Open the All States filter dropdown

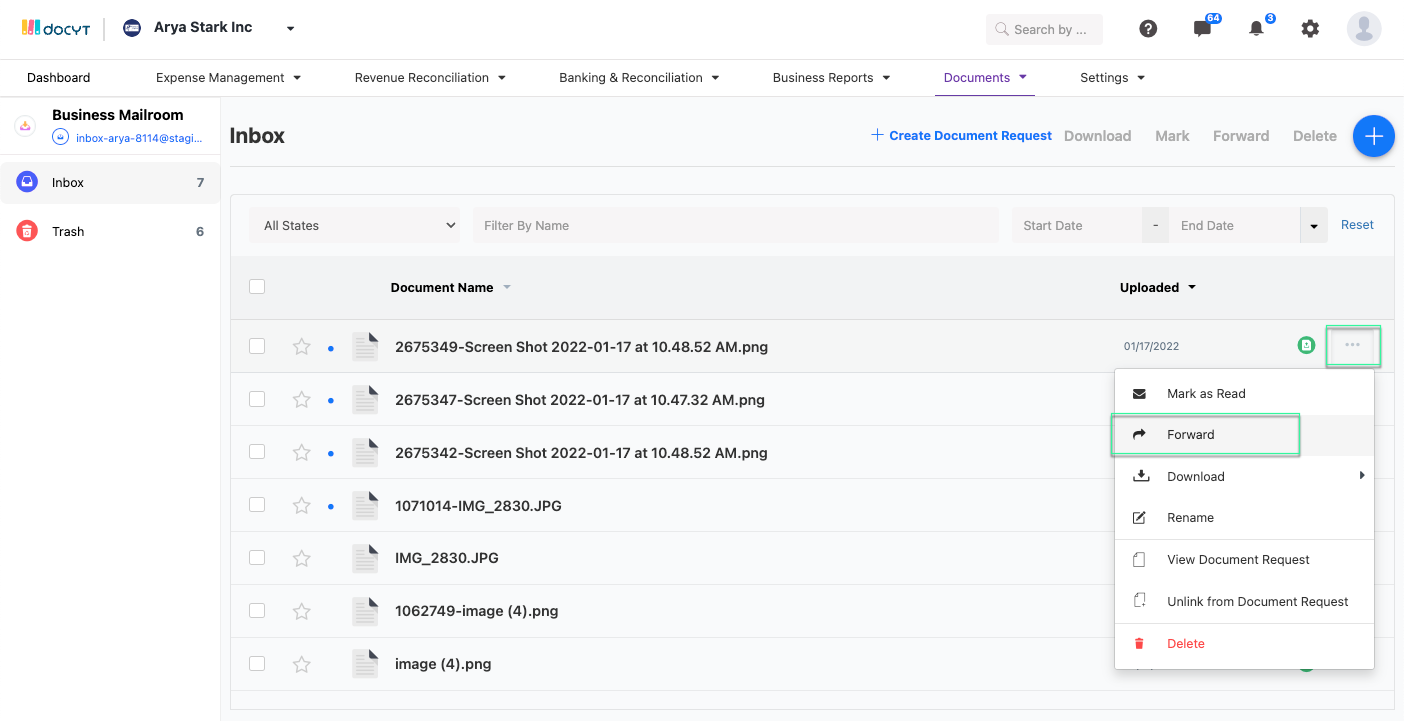[355, 226]
